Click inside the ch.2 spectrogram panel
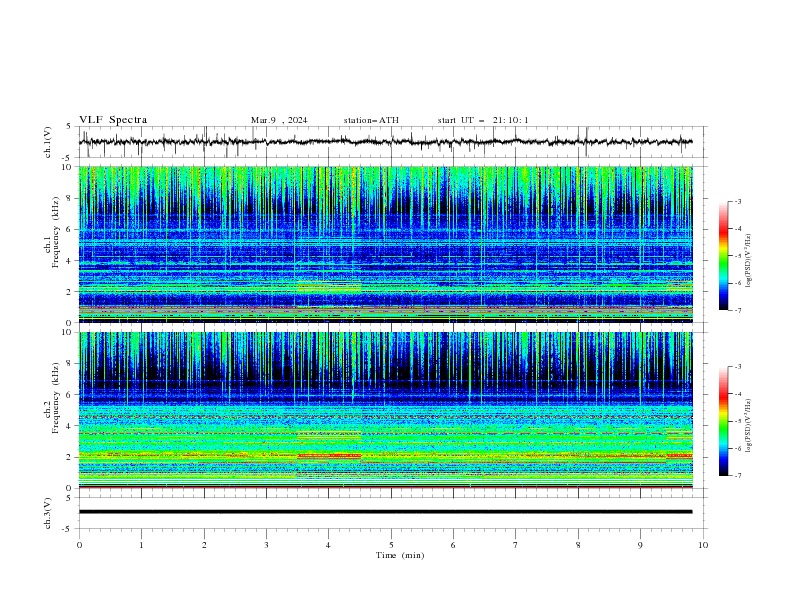Viewport: 792px width, 612px height. [x=385, y=410]
